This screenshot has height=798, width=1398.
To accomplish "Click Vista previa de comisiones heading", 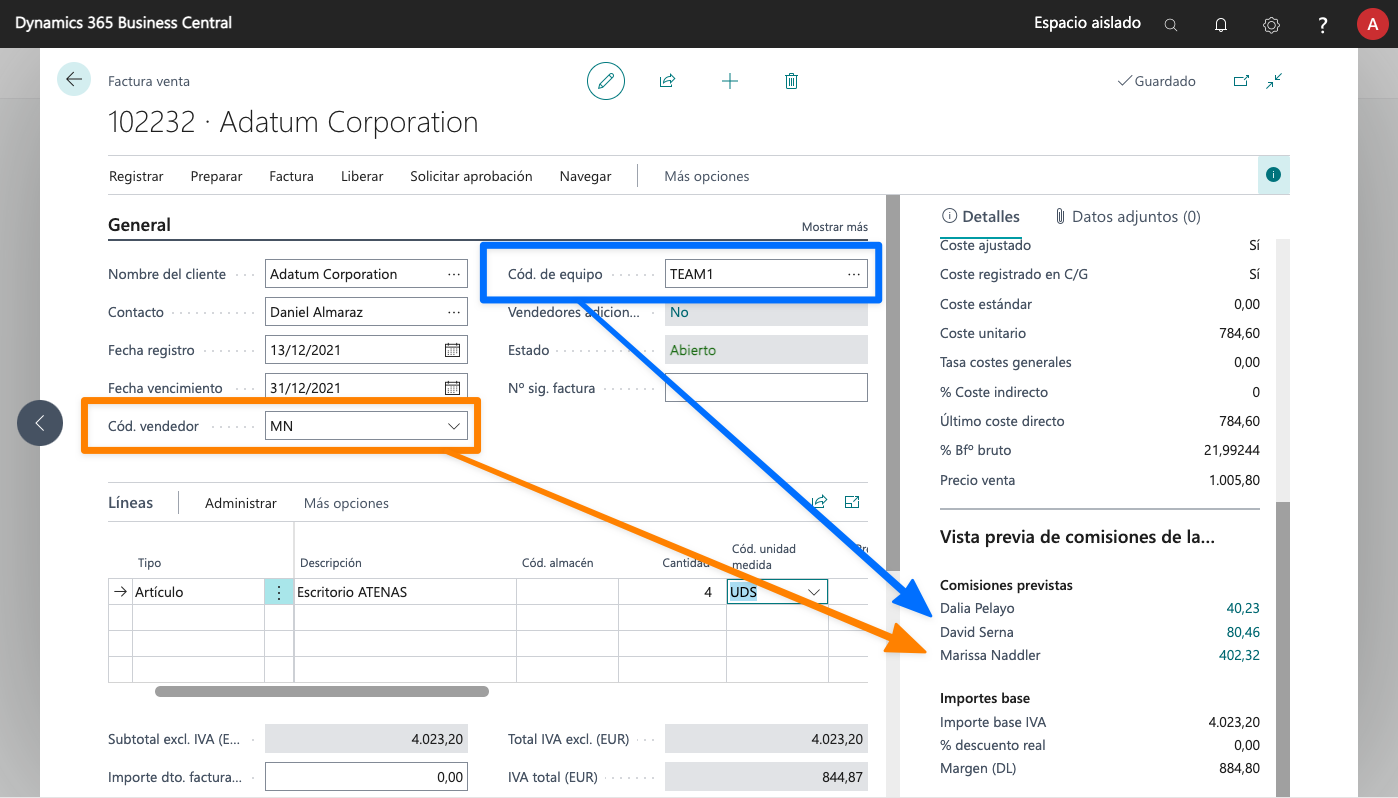I will [x=1078, y=538].
